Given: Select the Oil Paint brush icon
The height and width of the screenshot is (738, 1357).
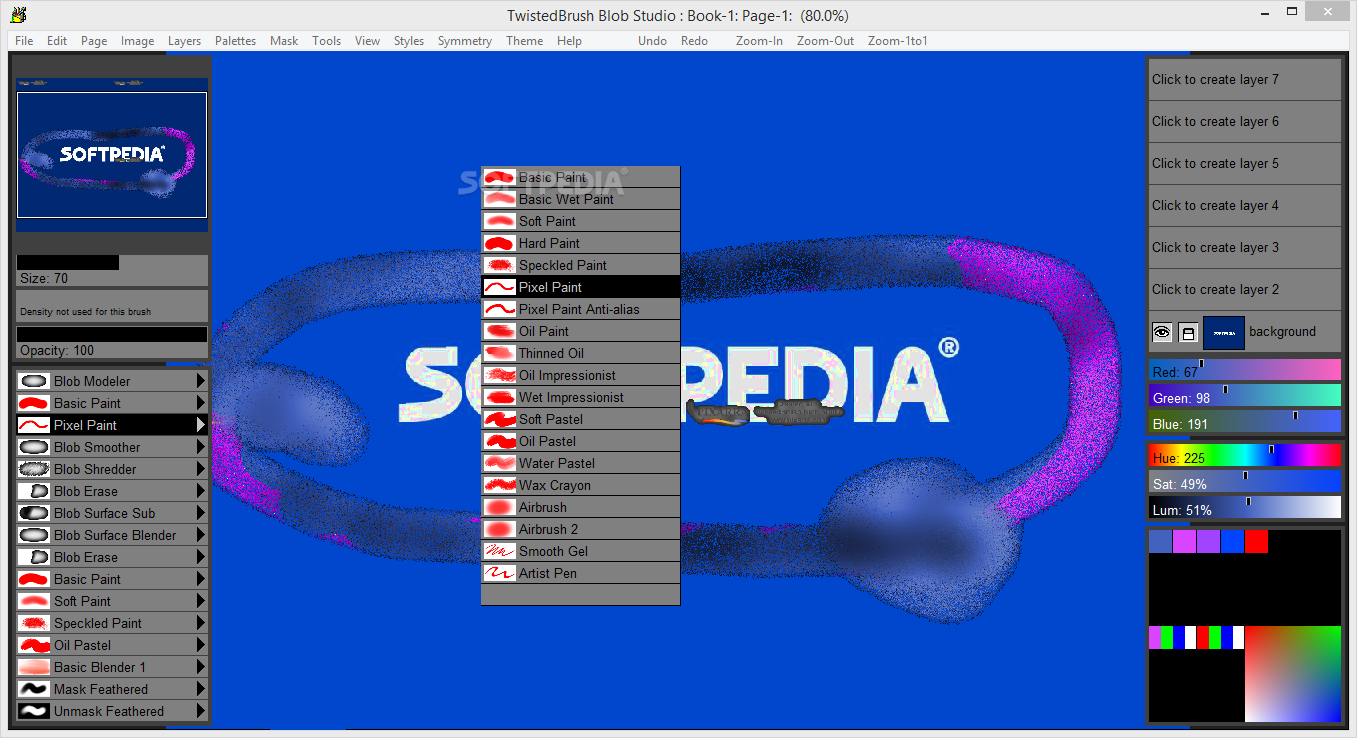Looking at the screenshot, I should pyautogui.click(x=499, y=331).
